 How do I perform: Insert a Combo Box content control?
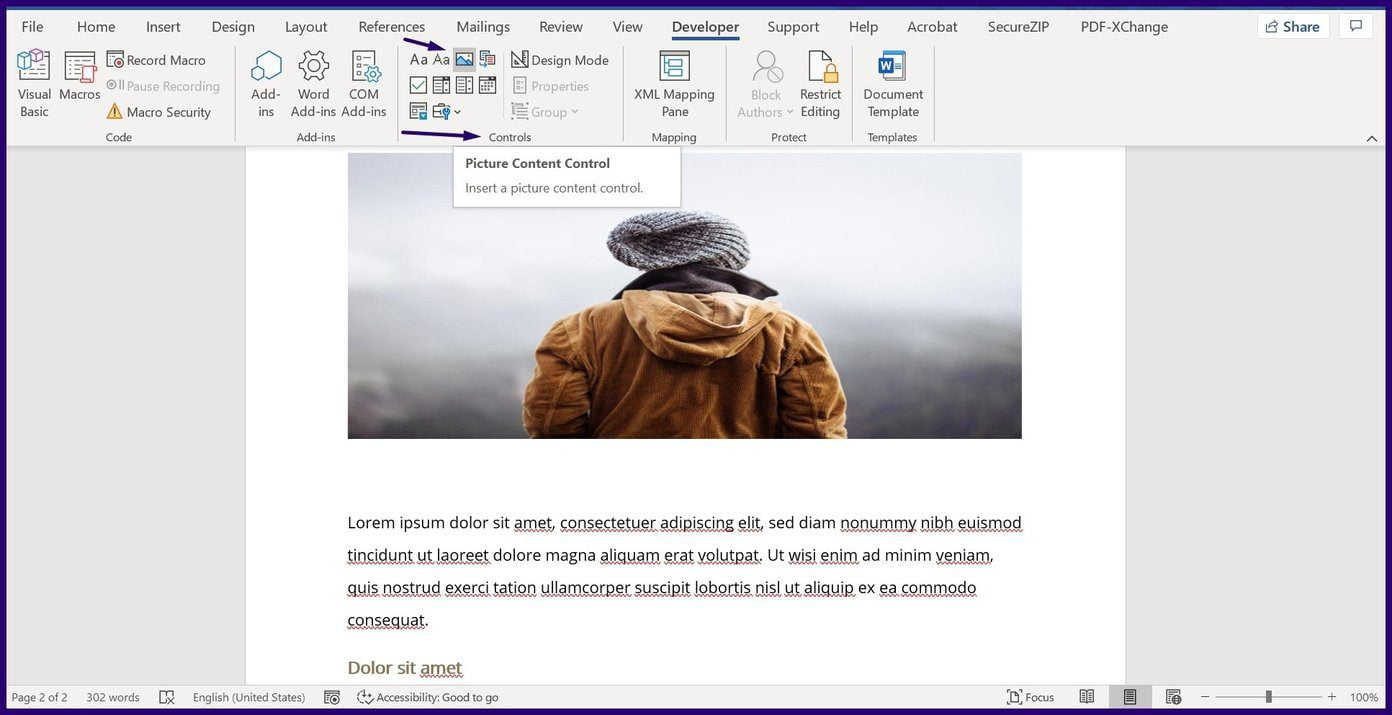pyautogui.click(x=441, y=85)
